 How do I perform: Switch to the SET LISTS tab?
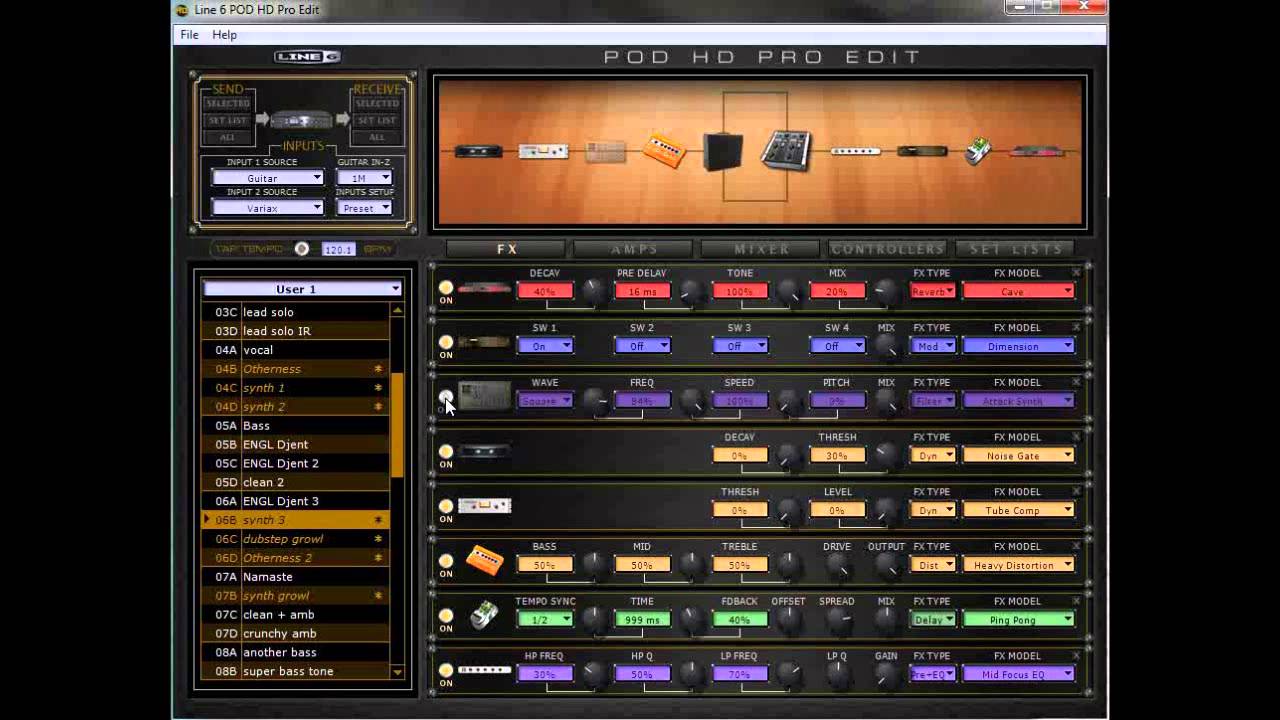[x=1015, y=249]
